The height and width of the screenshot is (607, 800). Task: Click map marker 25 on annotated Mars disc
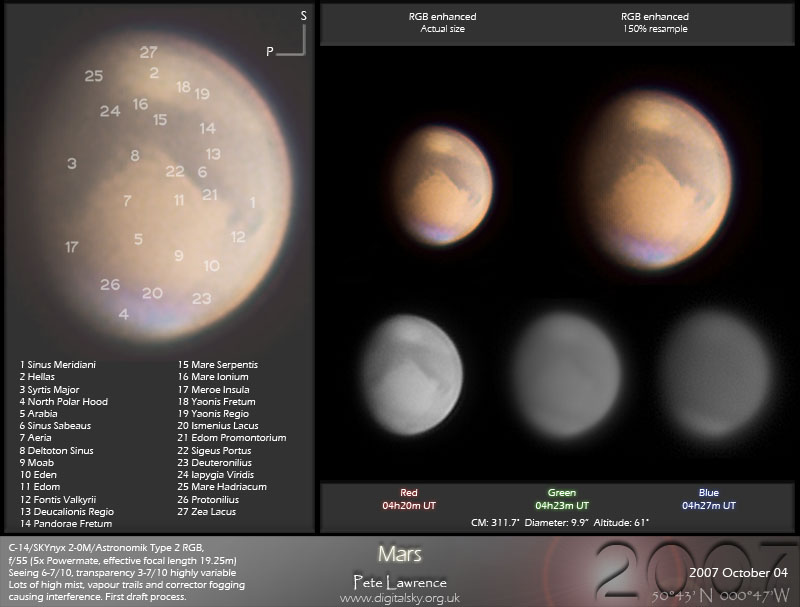(x=94, y=76)
